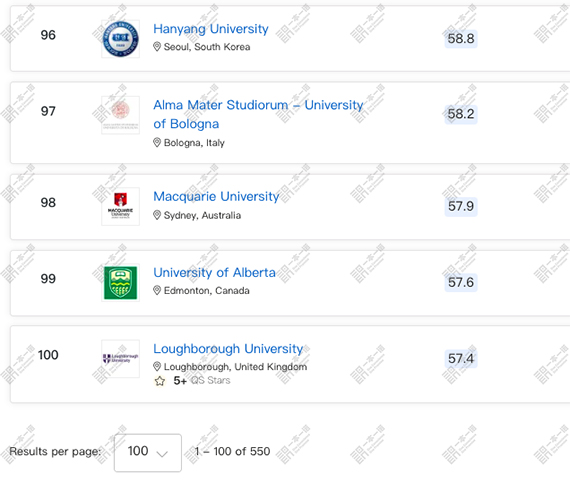Open the Macquarie University link

pos(216,196)
